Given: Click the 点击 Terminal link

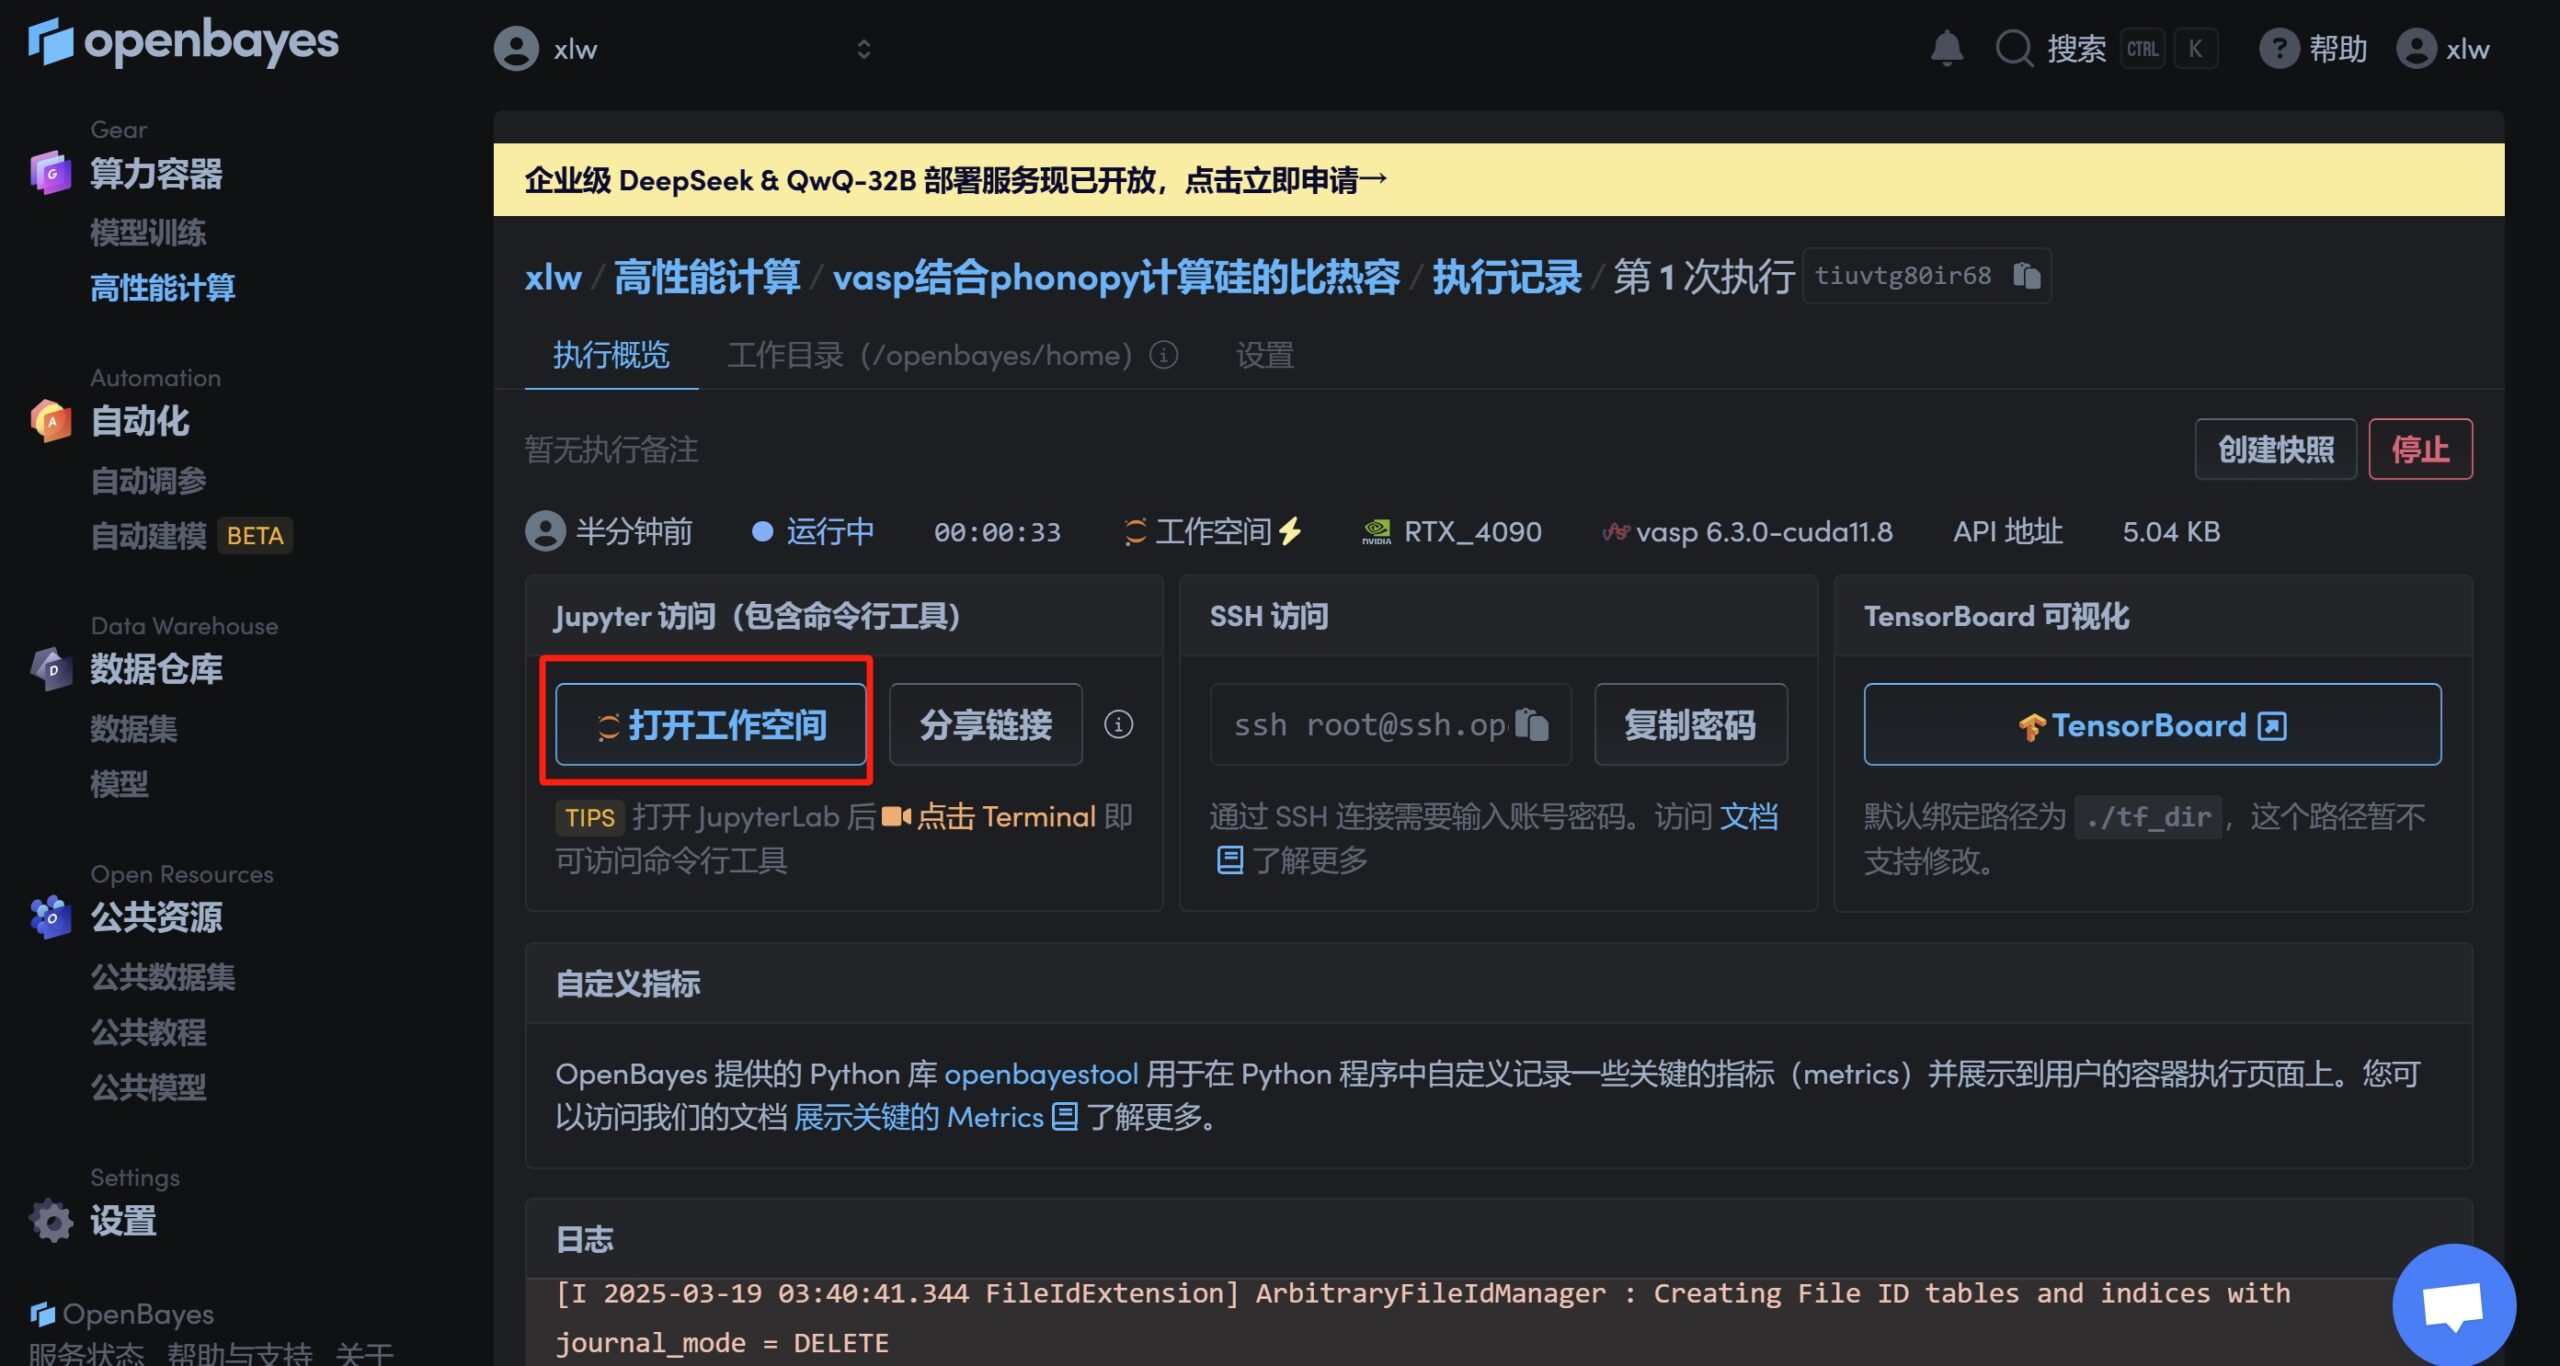Looking at the screenshot, I should pyautogui.click(x=1006, y=817).
